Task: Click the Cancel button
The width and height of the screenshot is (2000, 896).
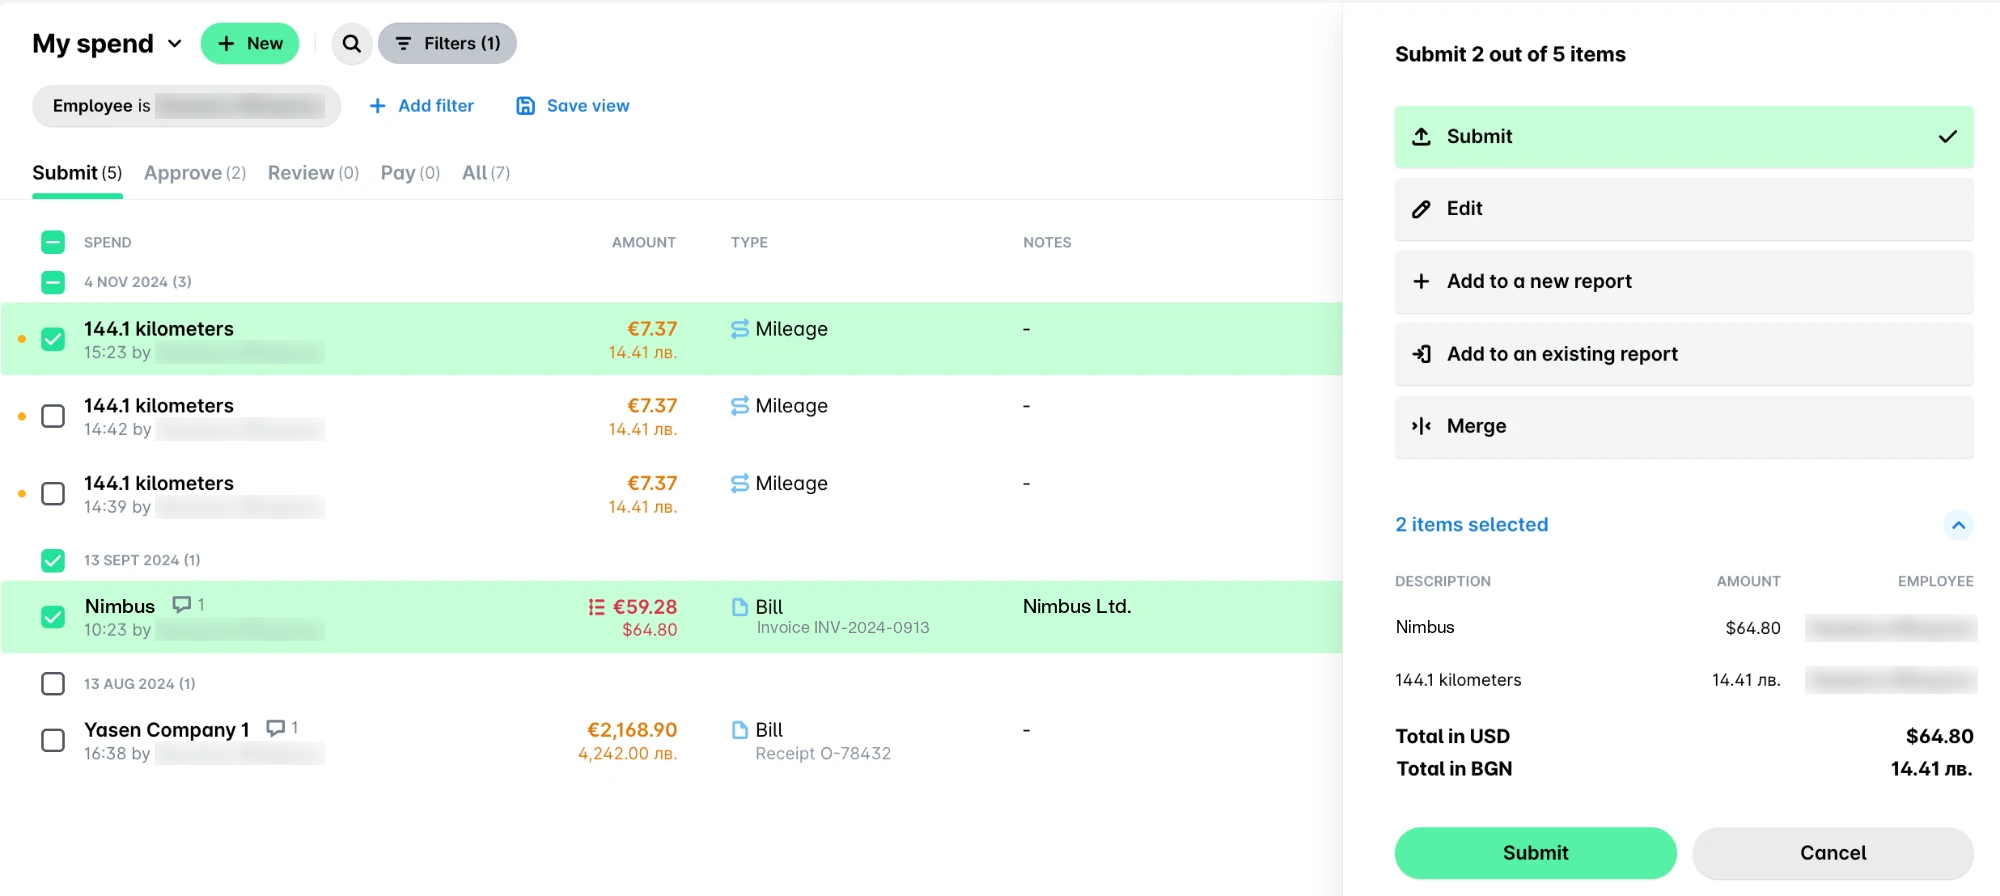Action: (x=1833, y=853)
